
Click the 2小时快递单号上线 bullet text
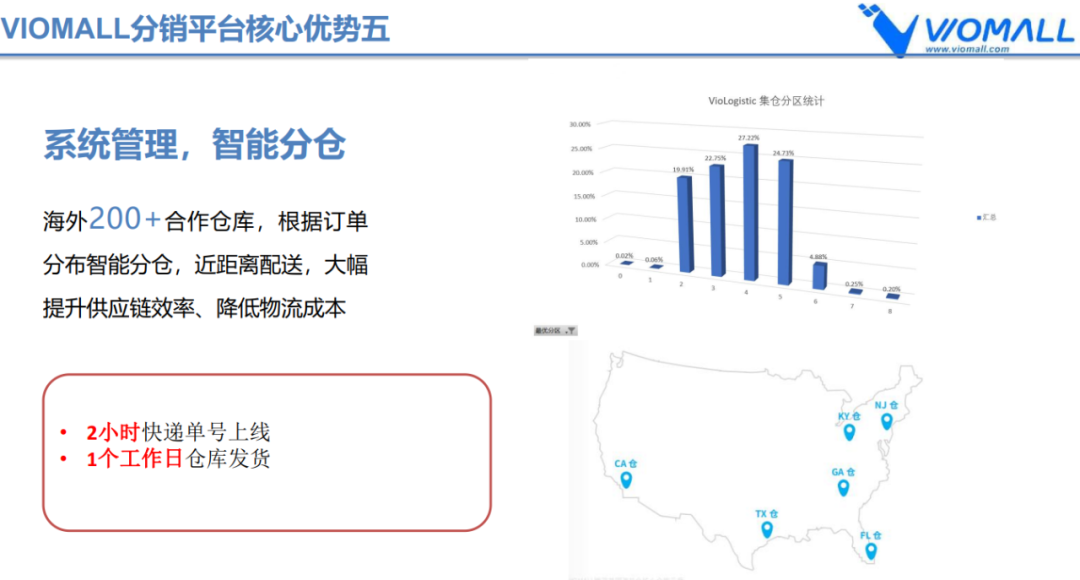[178, 433]
